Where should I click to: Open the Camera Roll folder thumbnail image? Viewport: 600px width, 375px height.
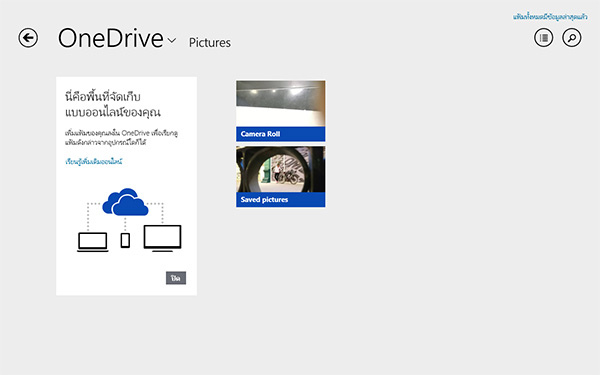tap(280, 104)
